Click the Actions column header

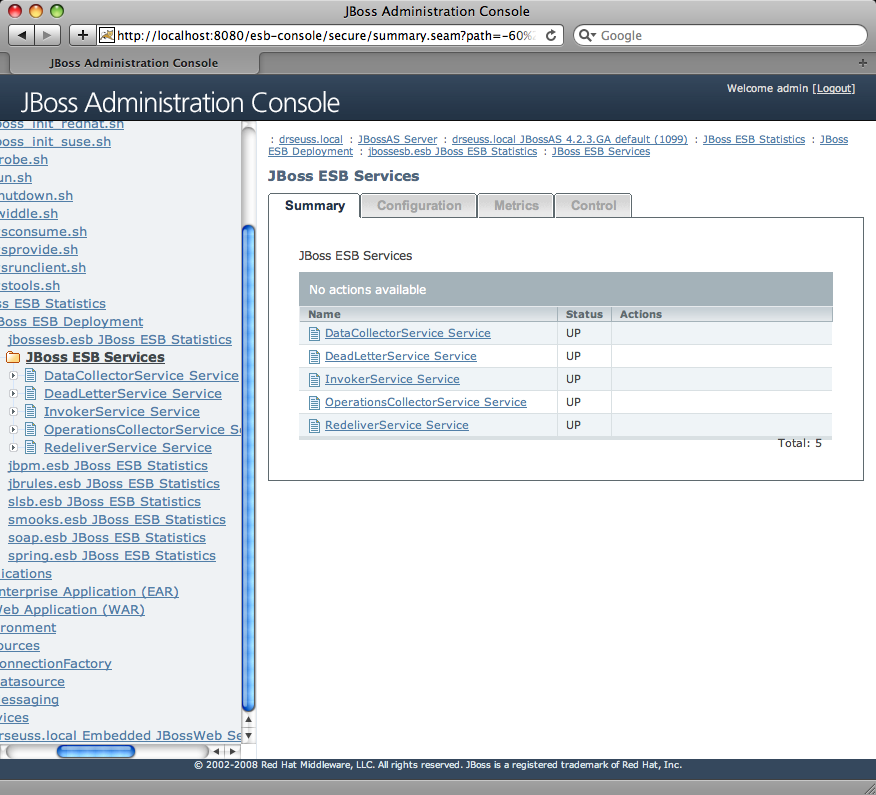[x=722, y=314]
